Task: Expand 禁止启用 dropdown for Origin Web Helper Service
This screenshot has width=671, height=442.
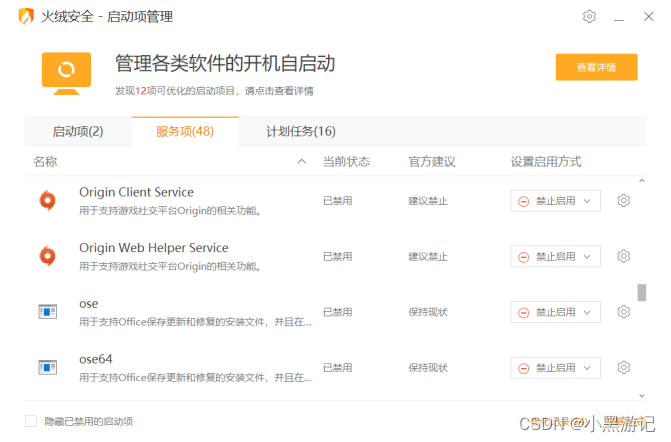Action: click(x=555, y=256)
